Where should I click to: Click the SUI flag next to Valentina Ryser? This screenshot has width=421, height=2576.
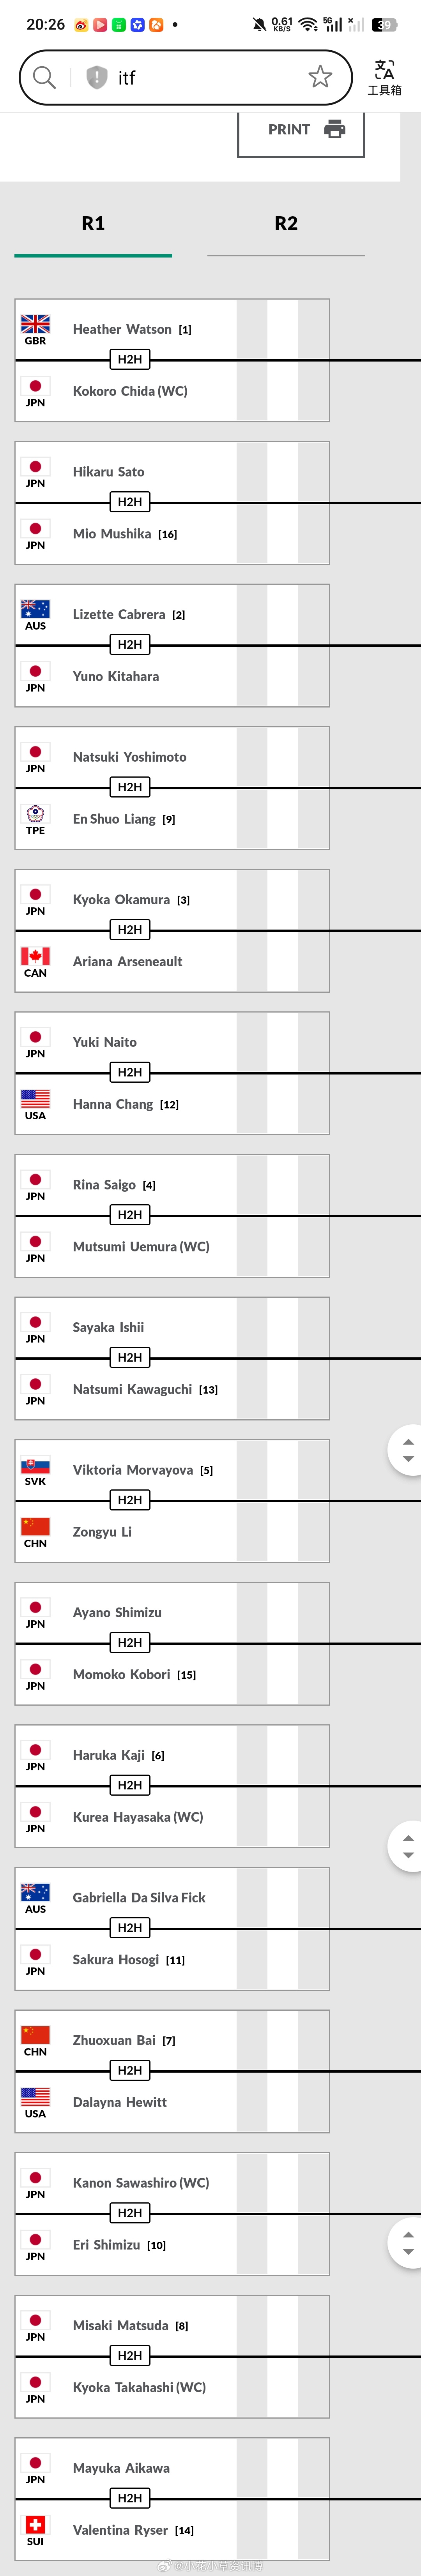[35, 2522]
